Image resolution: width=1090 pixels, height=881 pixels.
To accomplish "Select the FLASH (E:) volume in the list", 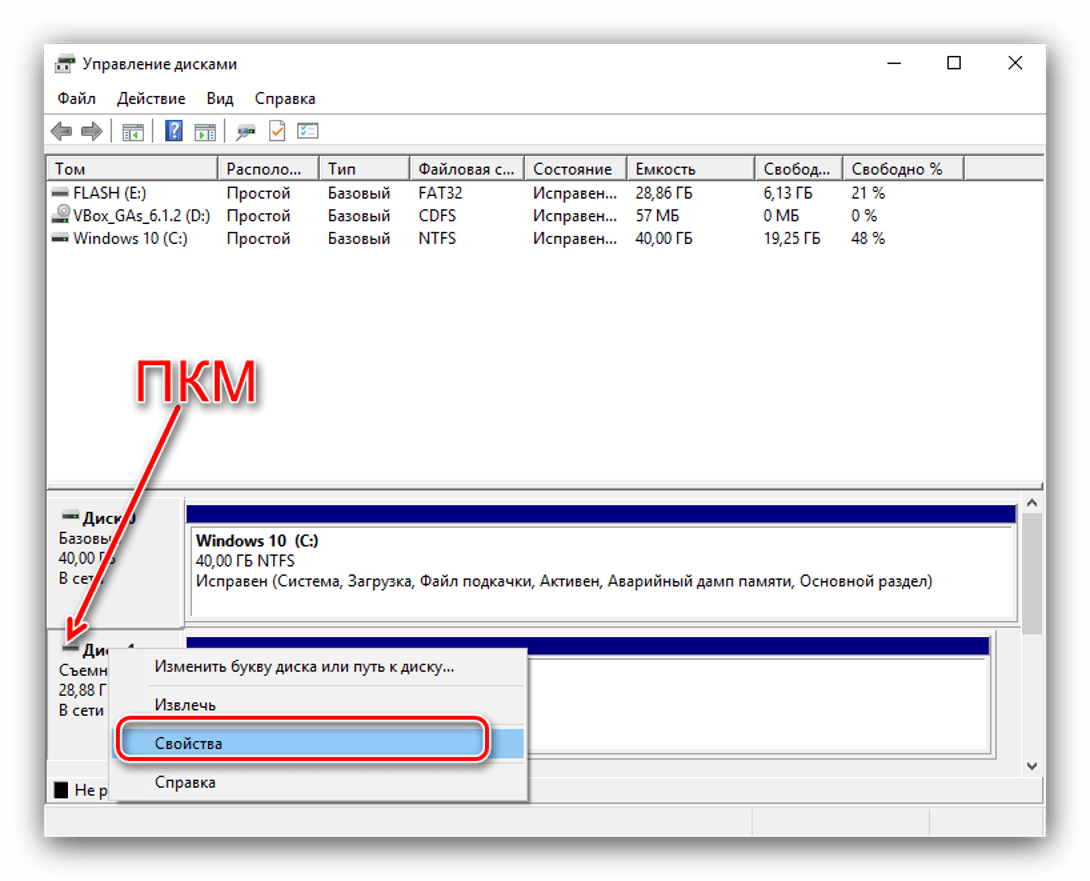I will point(109,193).
